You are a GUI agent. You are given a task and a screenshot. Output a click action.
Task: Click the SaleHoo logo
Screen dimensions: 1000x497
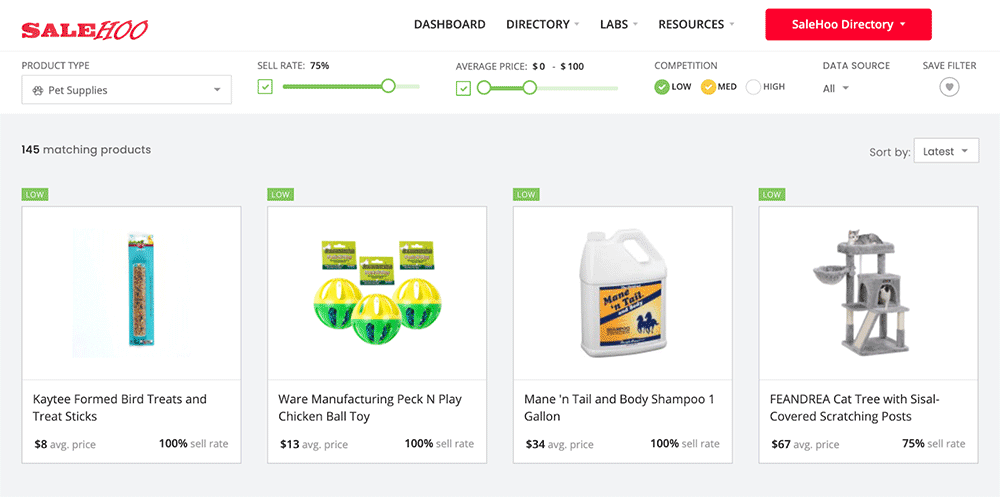pos(84,29)
